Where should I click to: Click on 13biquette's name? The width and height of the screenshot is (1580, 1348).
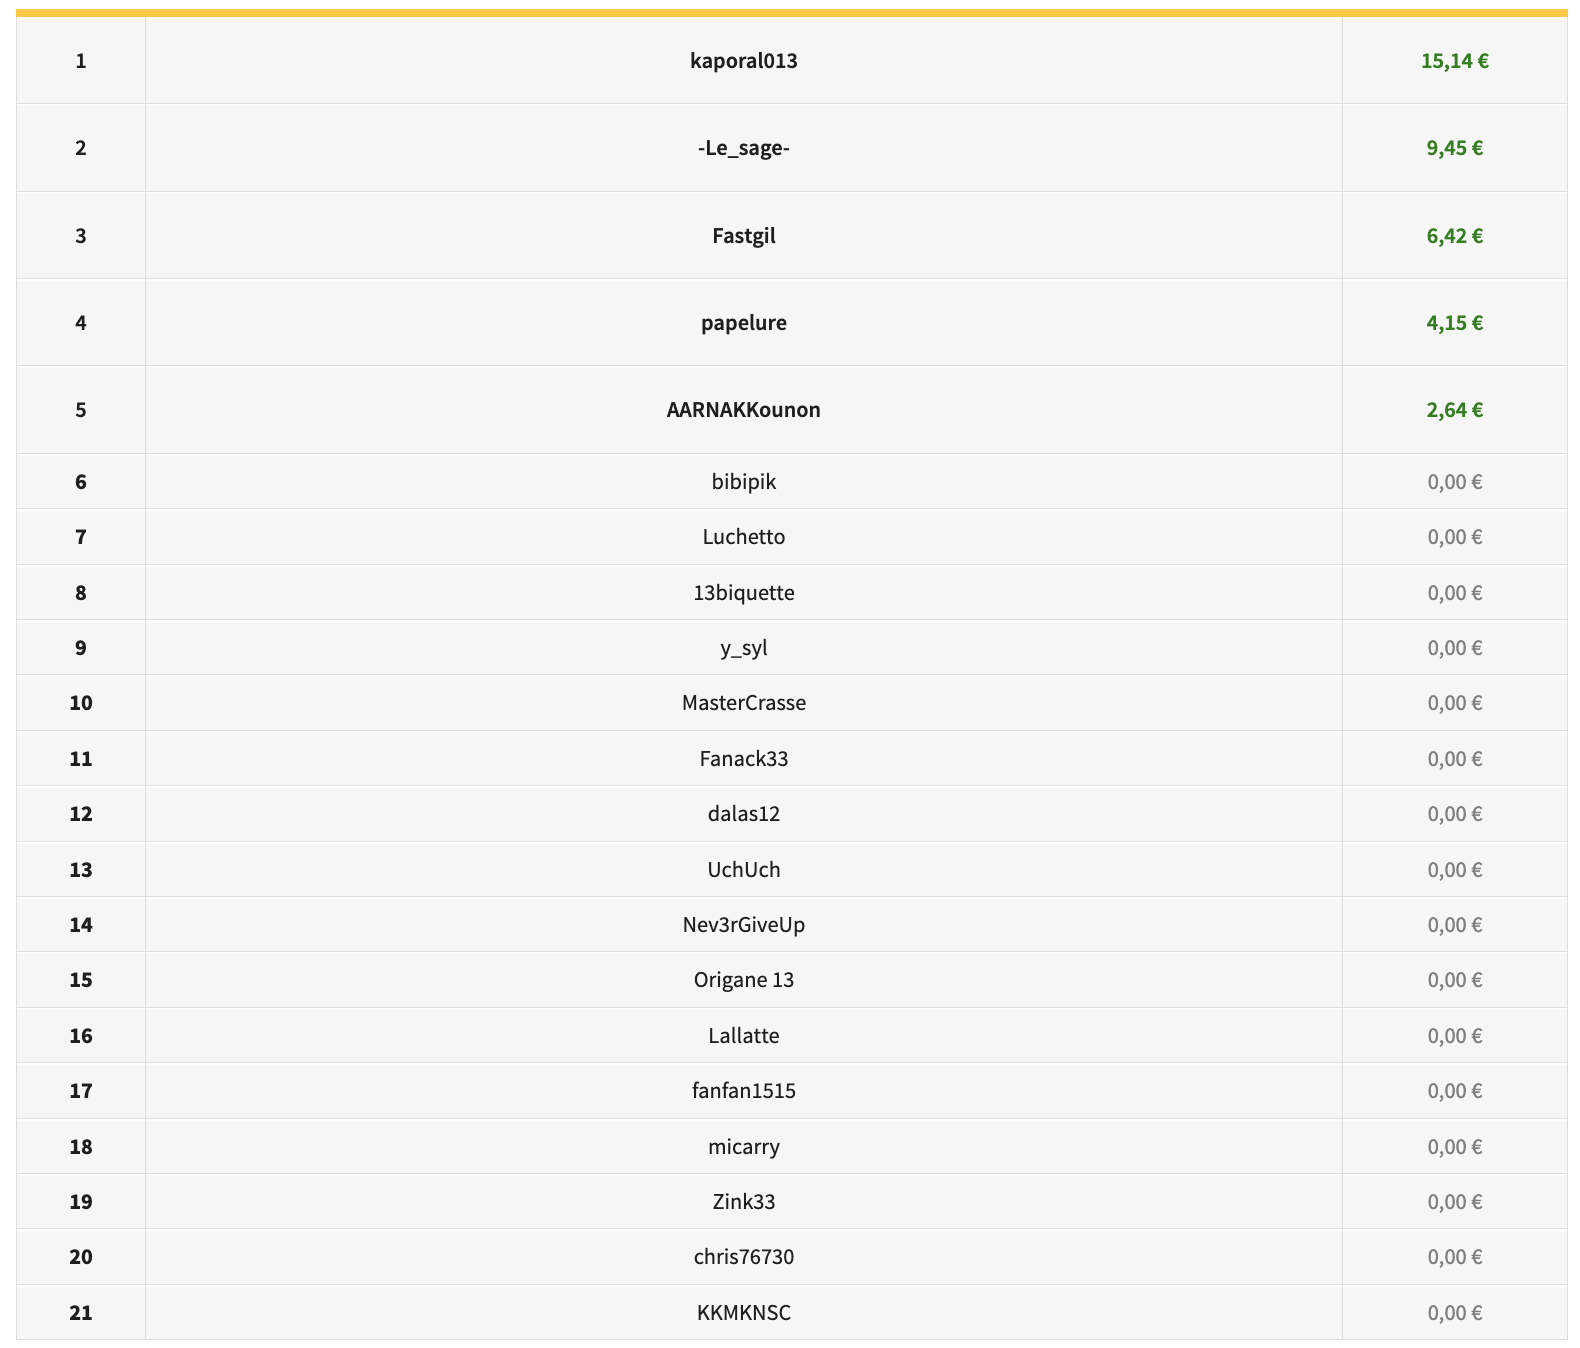pyautogui.click(x=743, y=593)
